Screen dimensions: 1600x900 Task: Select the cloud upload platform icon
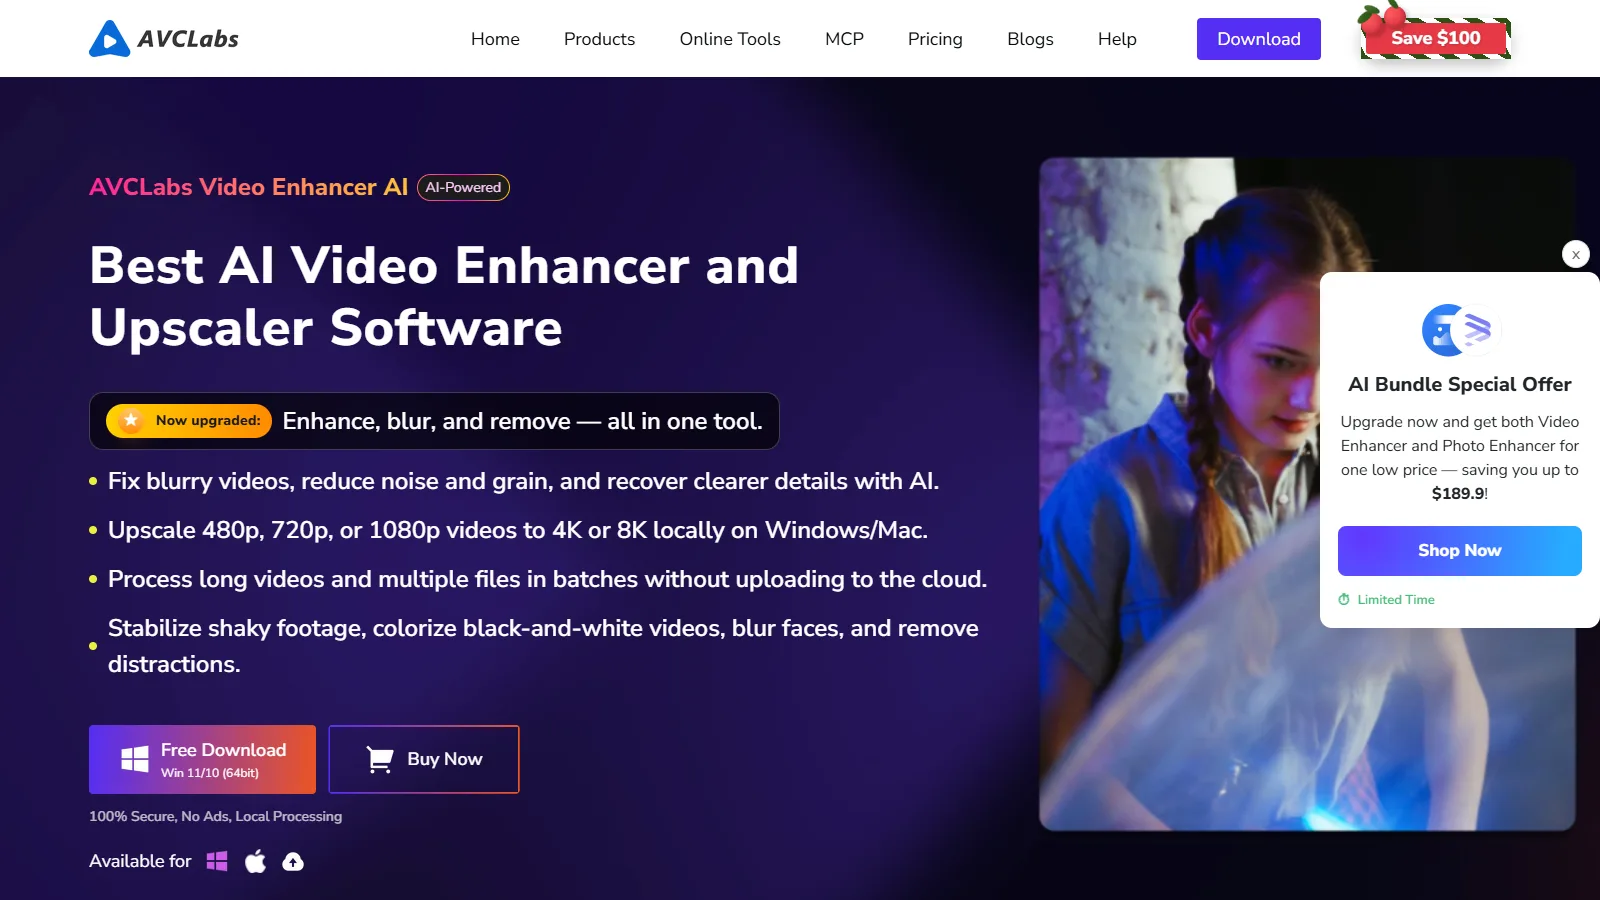pyautogui.click(x=293, y=861)
